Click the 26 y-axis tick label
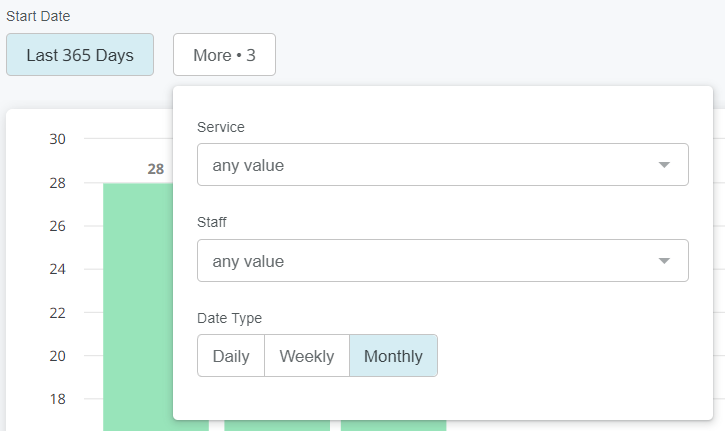Viewport: 725px width, 431px height. click(x=57, y=226)
